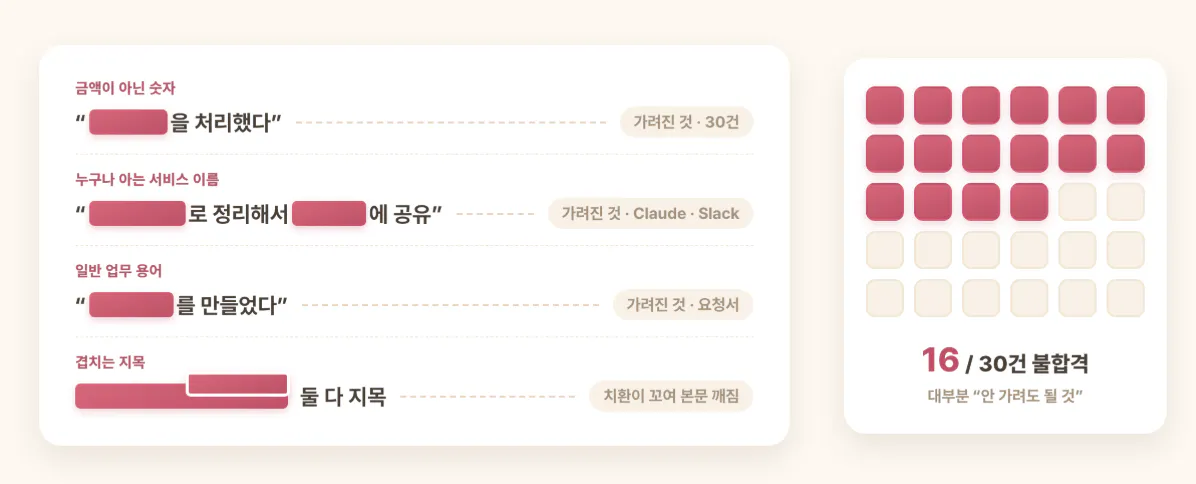Select the "금액이 아닌 숫자" heading
Screen dimensions: 1196x484
126,88
